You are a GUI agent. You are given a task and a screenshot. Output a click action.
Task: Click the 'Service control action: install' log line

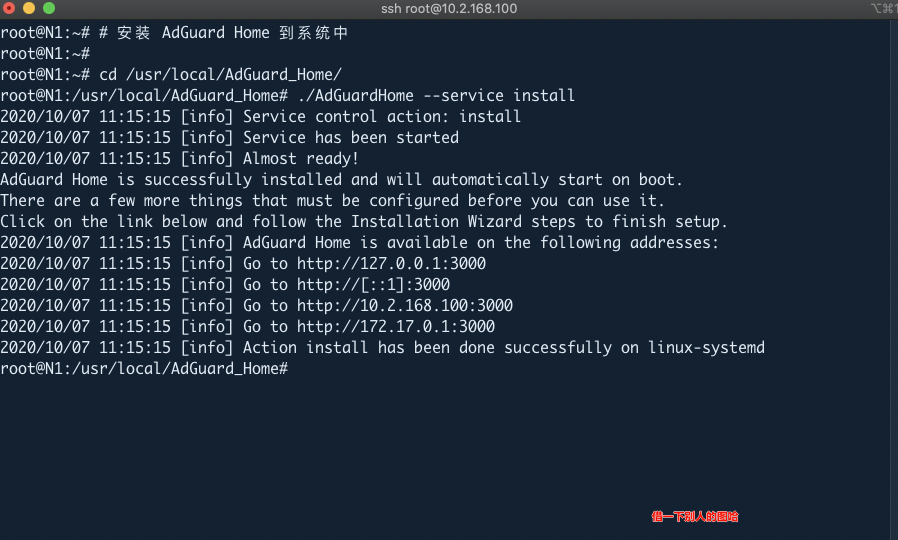261,117
